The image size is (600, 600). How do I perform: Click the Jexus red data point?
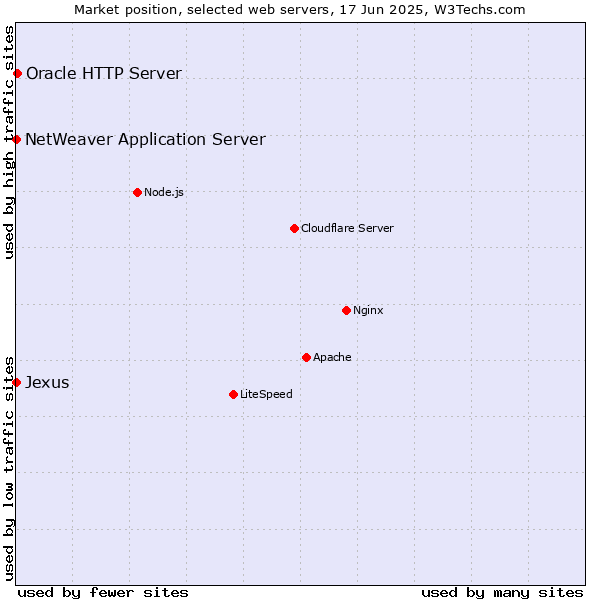[16, 382]
